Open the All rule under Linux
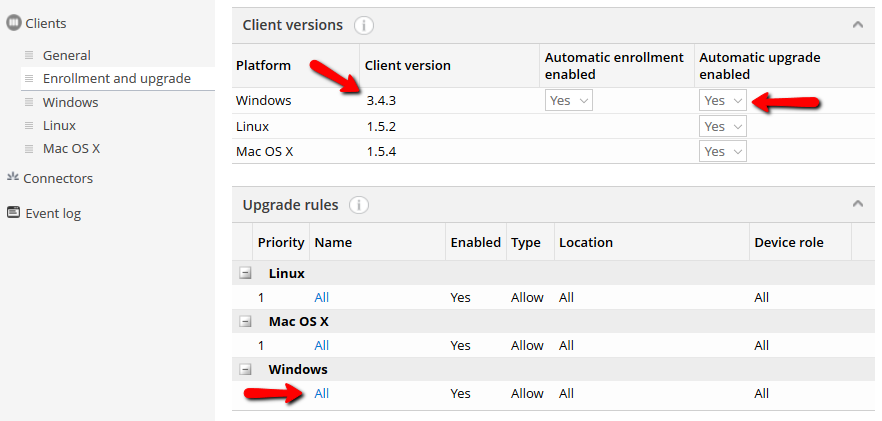This screenshot has height=421, width=882. click(321, 297)
